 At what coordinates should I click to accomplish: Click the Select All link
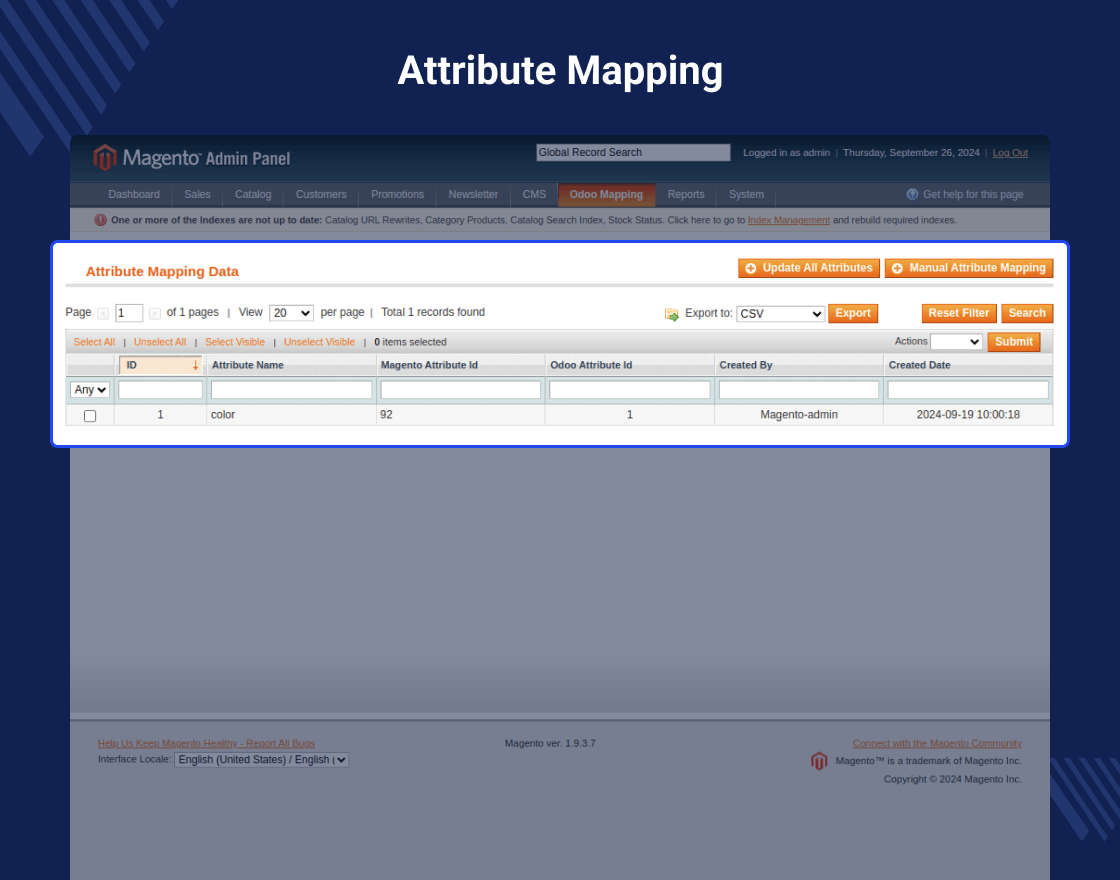point(94,342)
